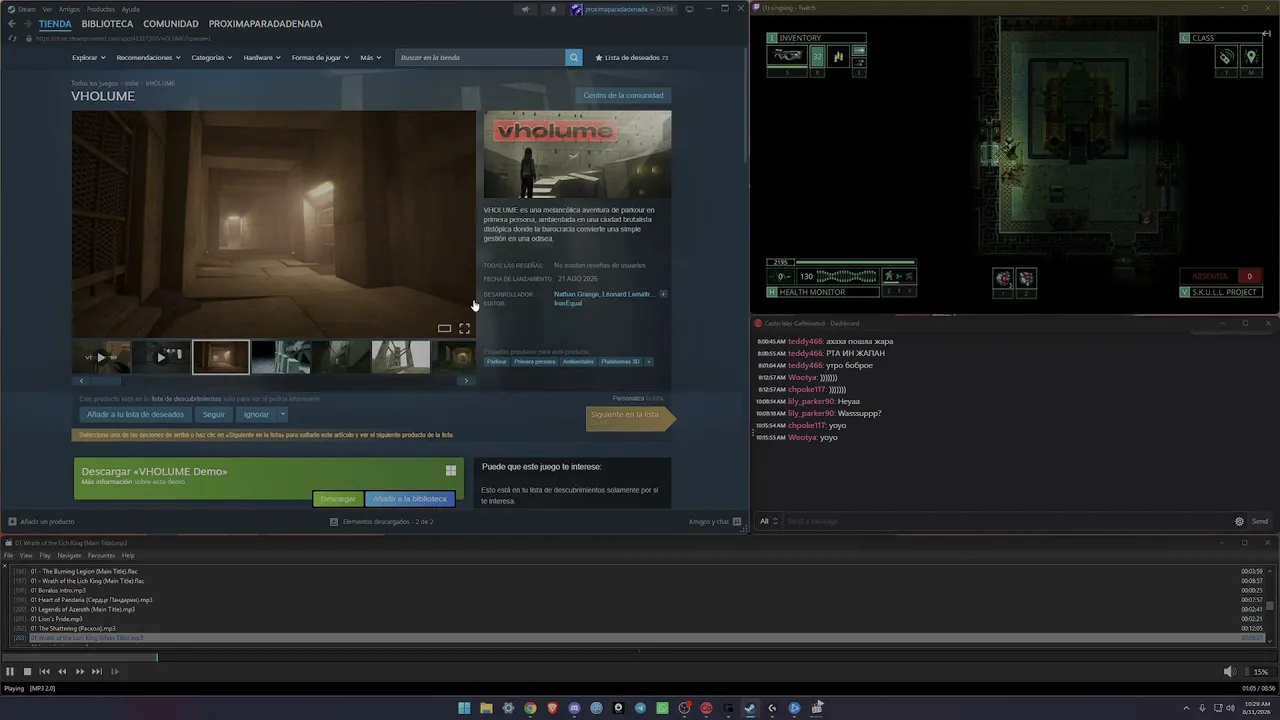The width and height of the screenshot is (1280, 720).
Task: Mute the music player speaker icon
Action: [x=1229, y=672]
